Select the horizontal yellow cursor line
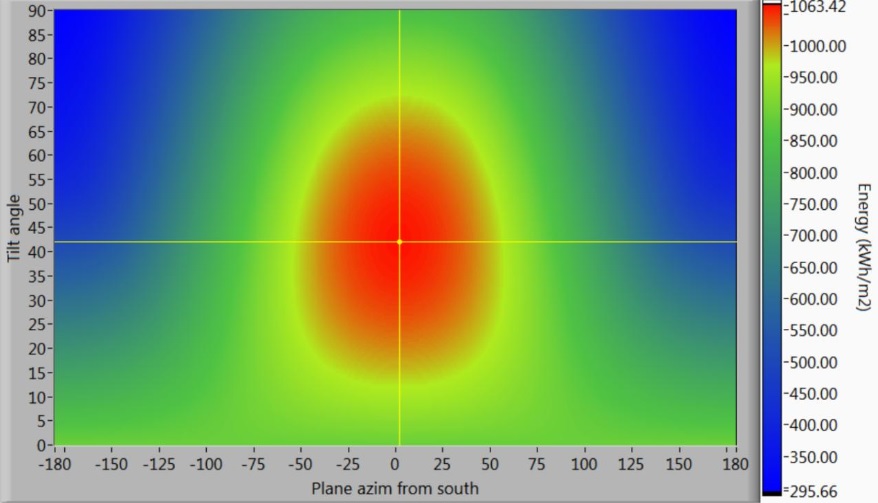Screen dimensions: 878x503 pos(395,242)
